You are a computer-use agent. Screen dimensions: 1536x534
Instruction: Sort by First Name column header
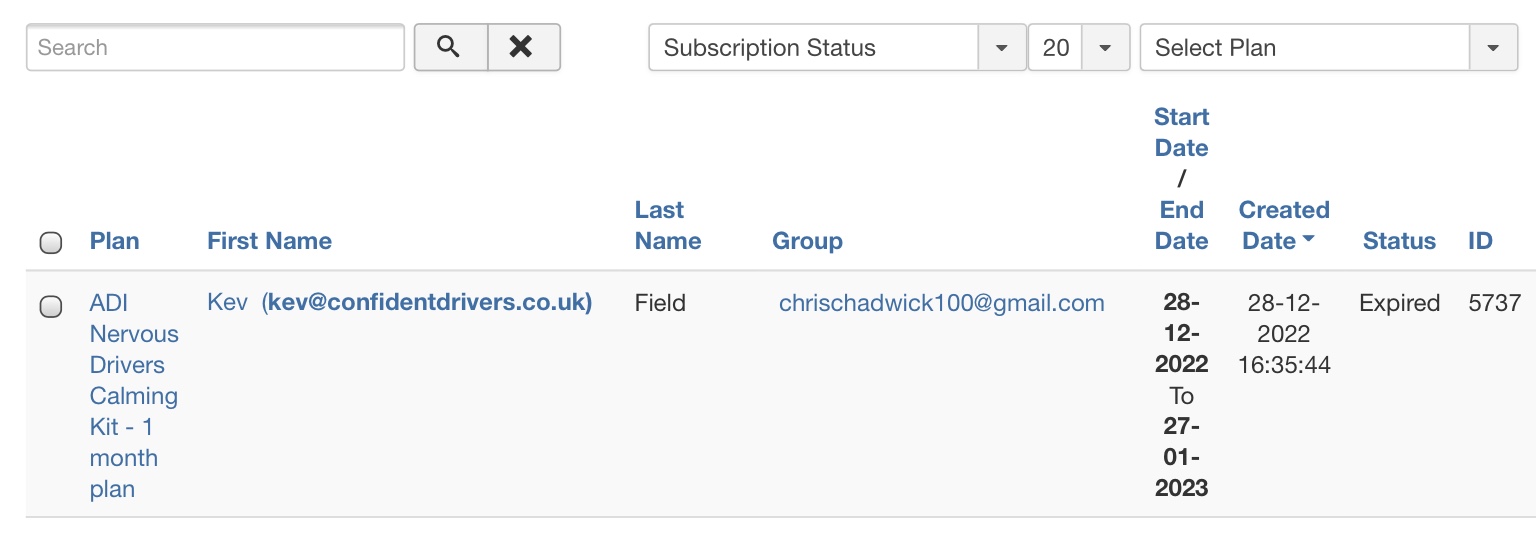[270, 241]
